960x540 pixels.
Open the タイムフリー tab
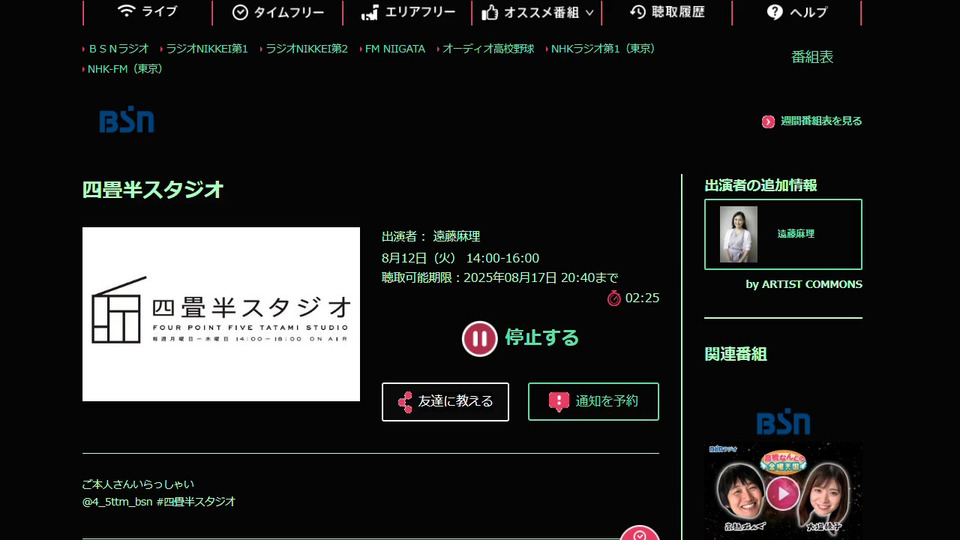(x=277, y=12)
